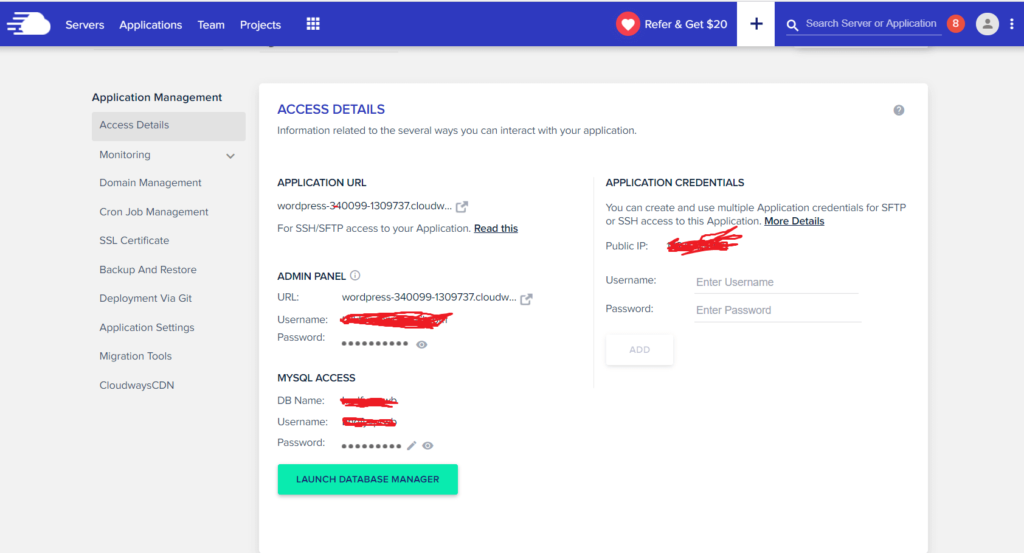Open the More Details link
Image resolution: width=1024 pixels, height=553 pixels.
[x=794, y=221]
